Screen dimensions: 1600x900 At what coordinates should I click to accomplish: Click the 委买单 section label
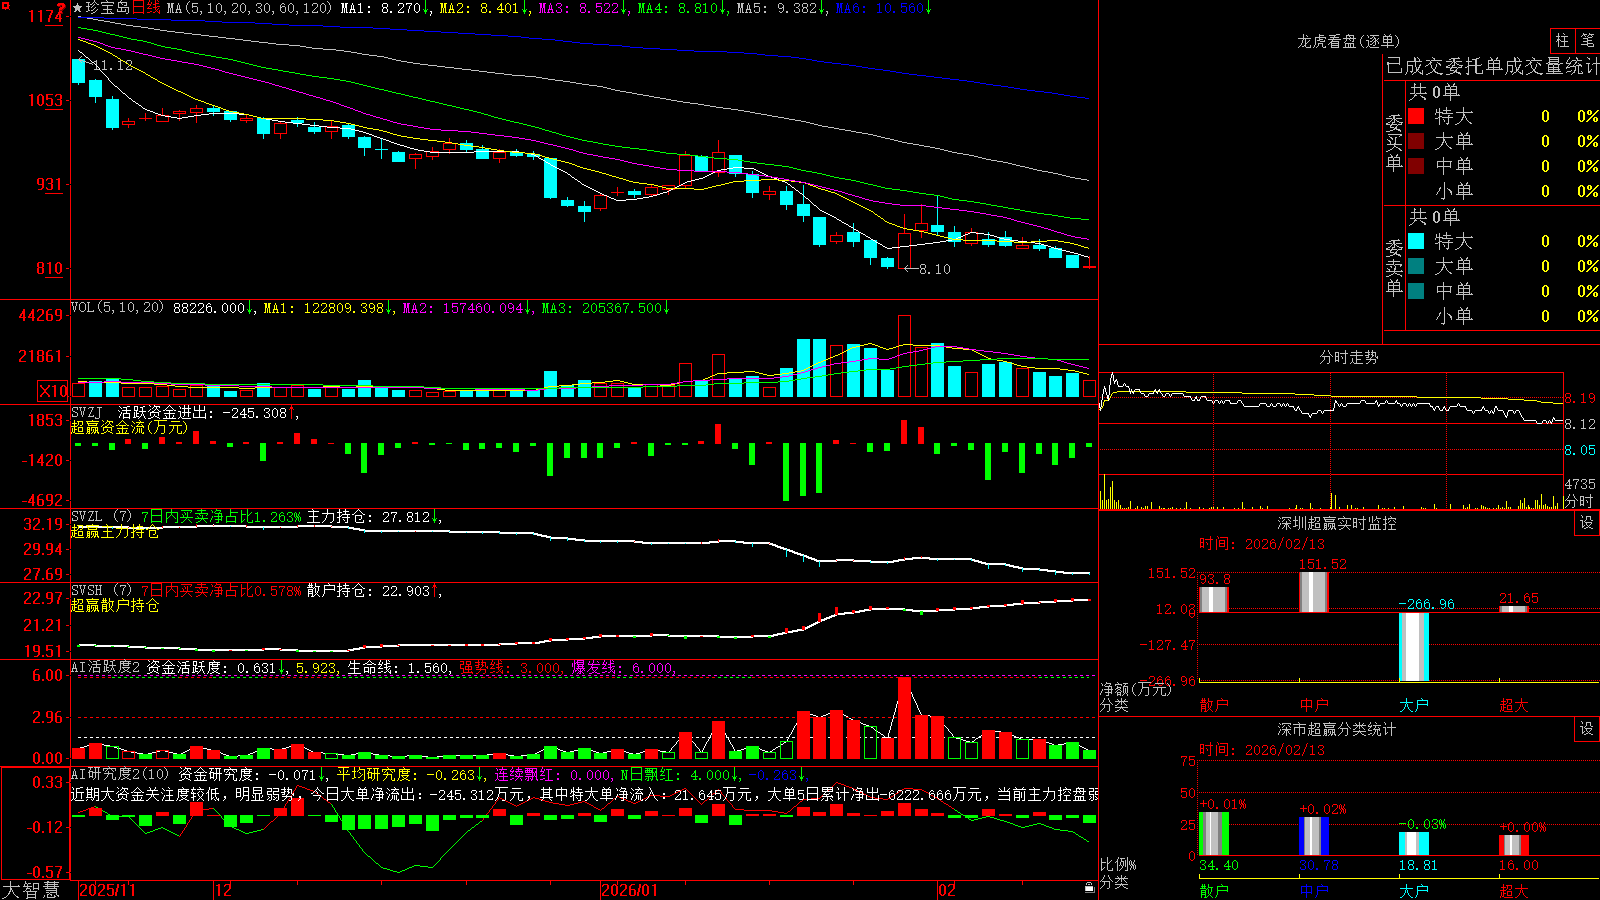click(1394, 142)
